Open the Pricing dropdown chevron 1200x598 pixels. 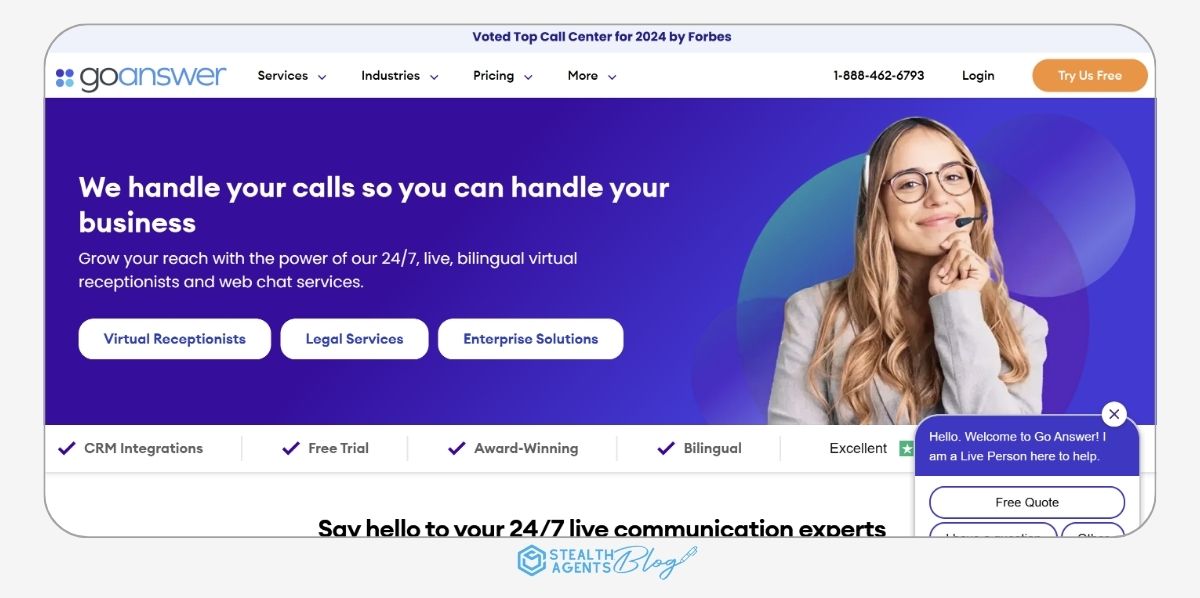[528, 77]
